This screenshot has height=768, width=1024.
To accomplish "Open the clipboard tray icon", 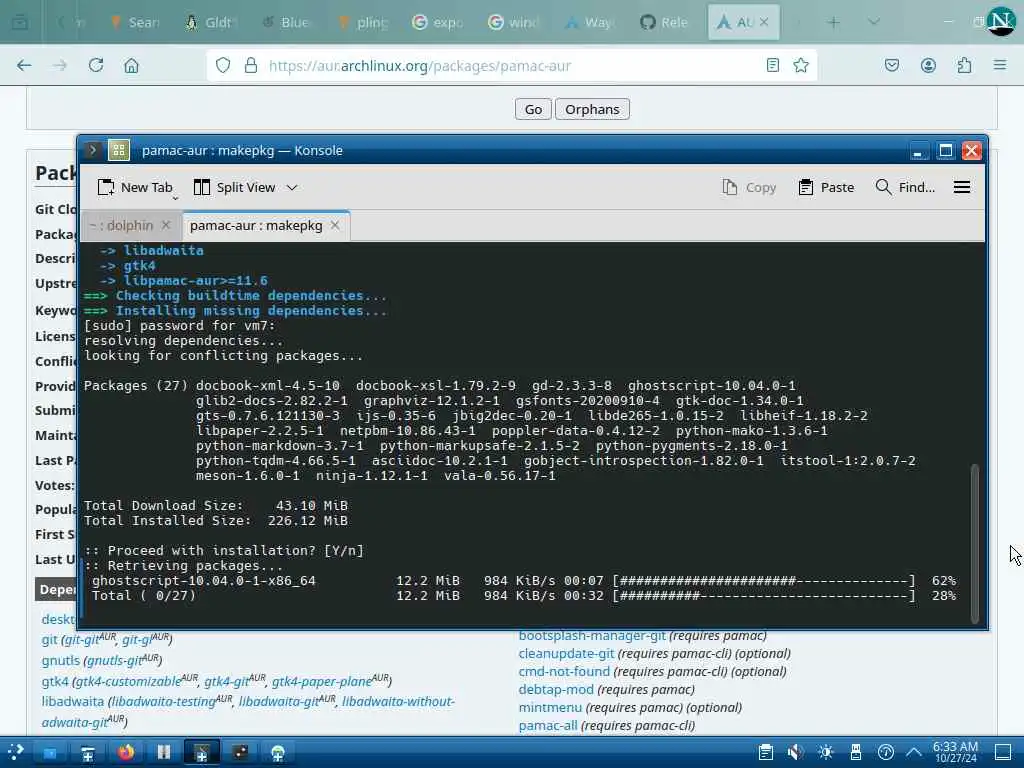I will [x=766, y=752].
